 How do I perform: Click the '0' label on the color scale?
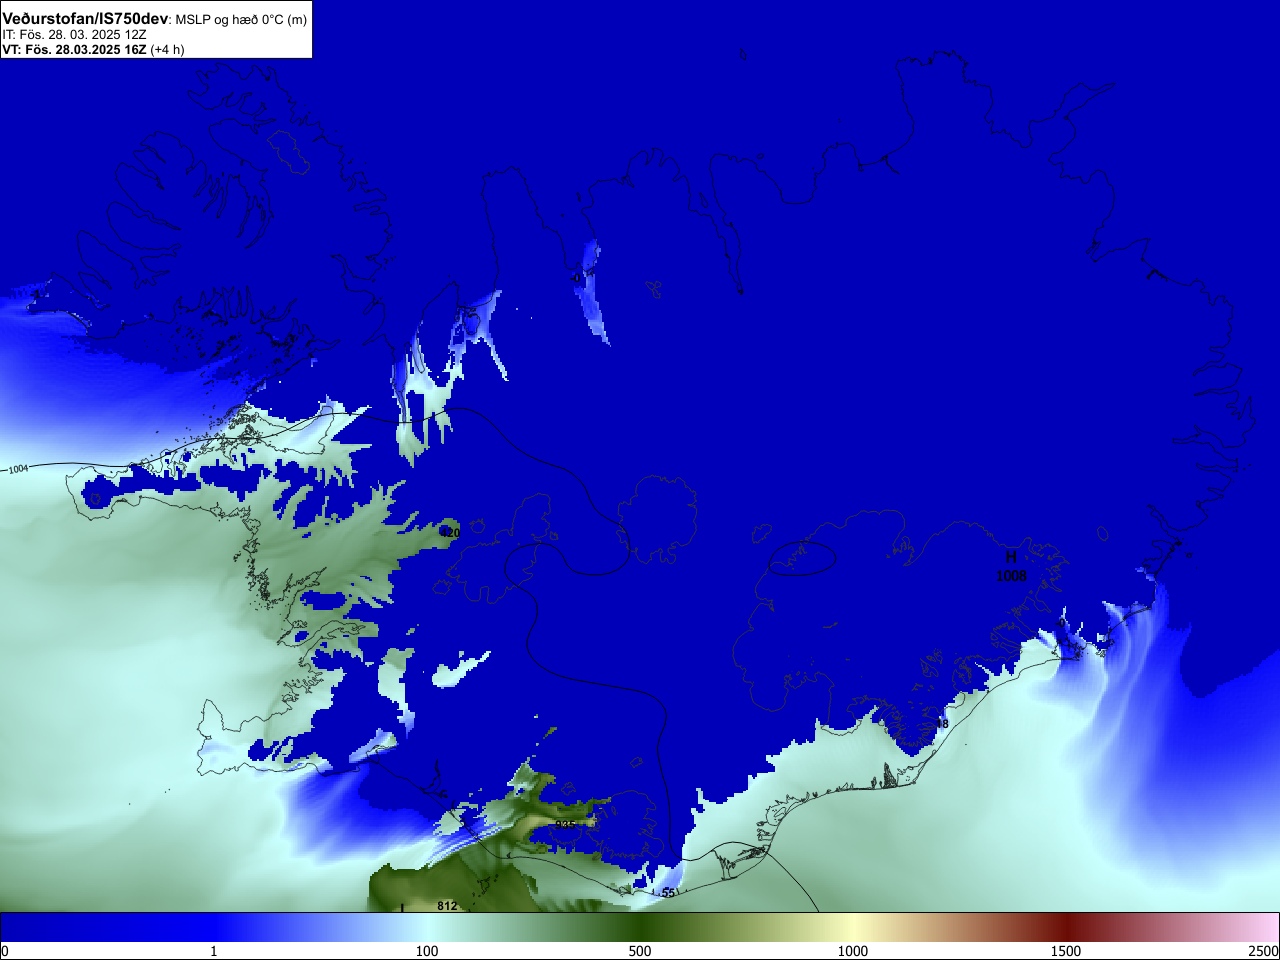(x=5, y=951)
